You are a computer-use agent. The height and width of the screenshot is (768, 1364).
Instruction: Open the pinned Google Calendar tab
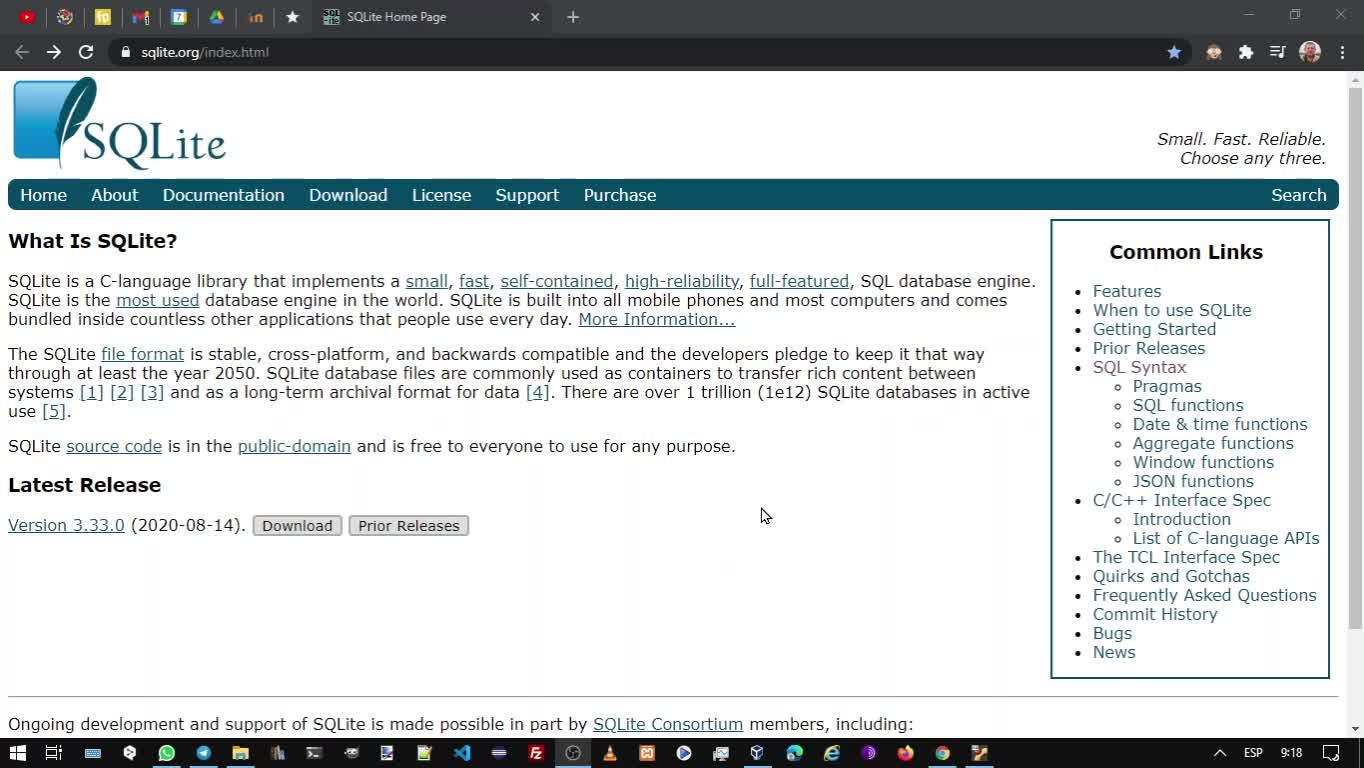179,17
